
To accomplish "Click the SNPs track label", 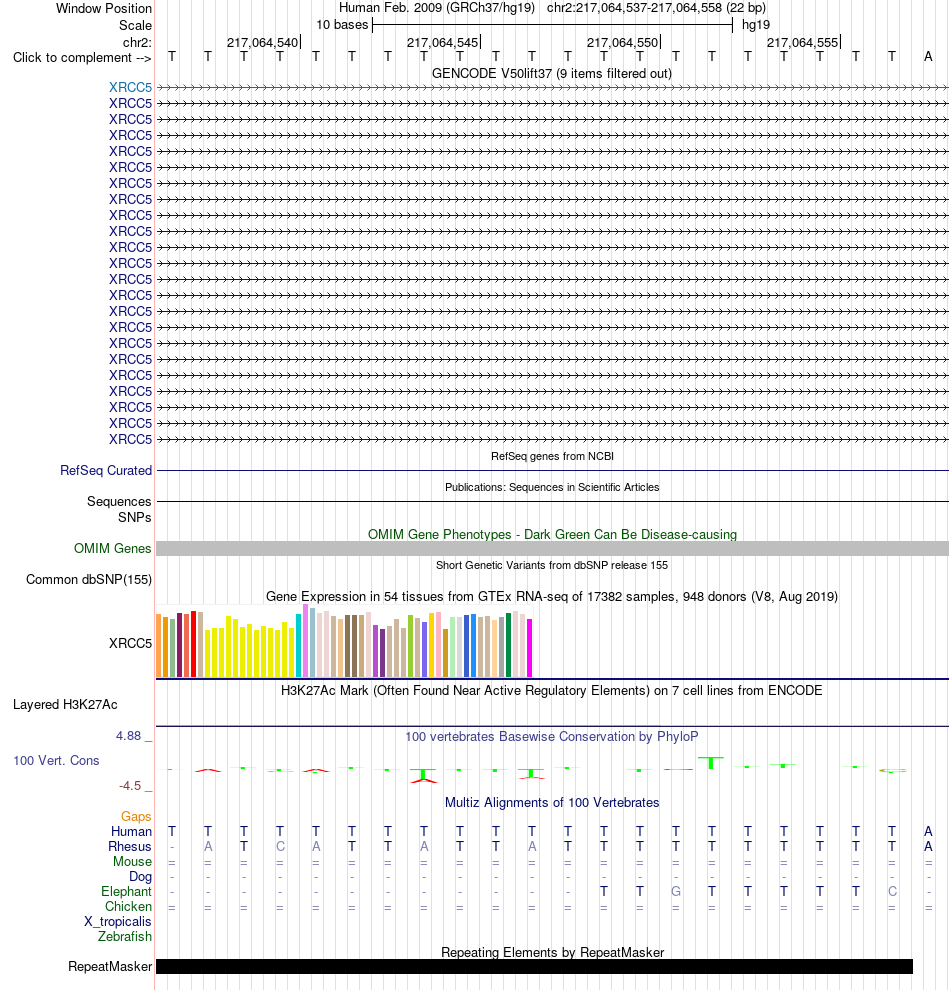I will pos(134,517).
